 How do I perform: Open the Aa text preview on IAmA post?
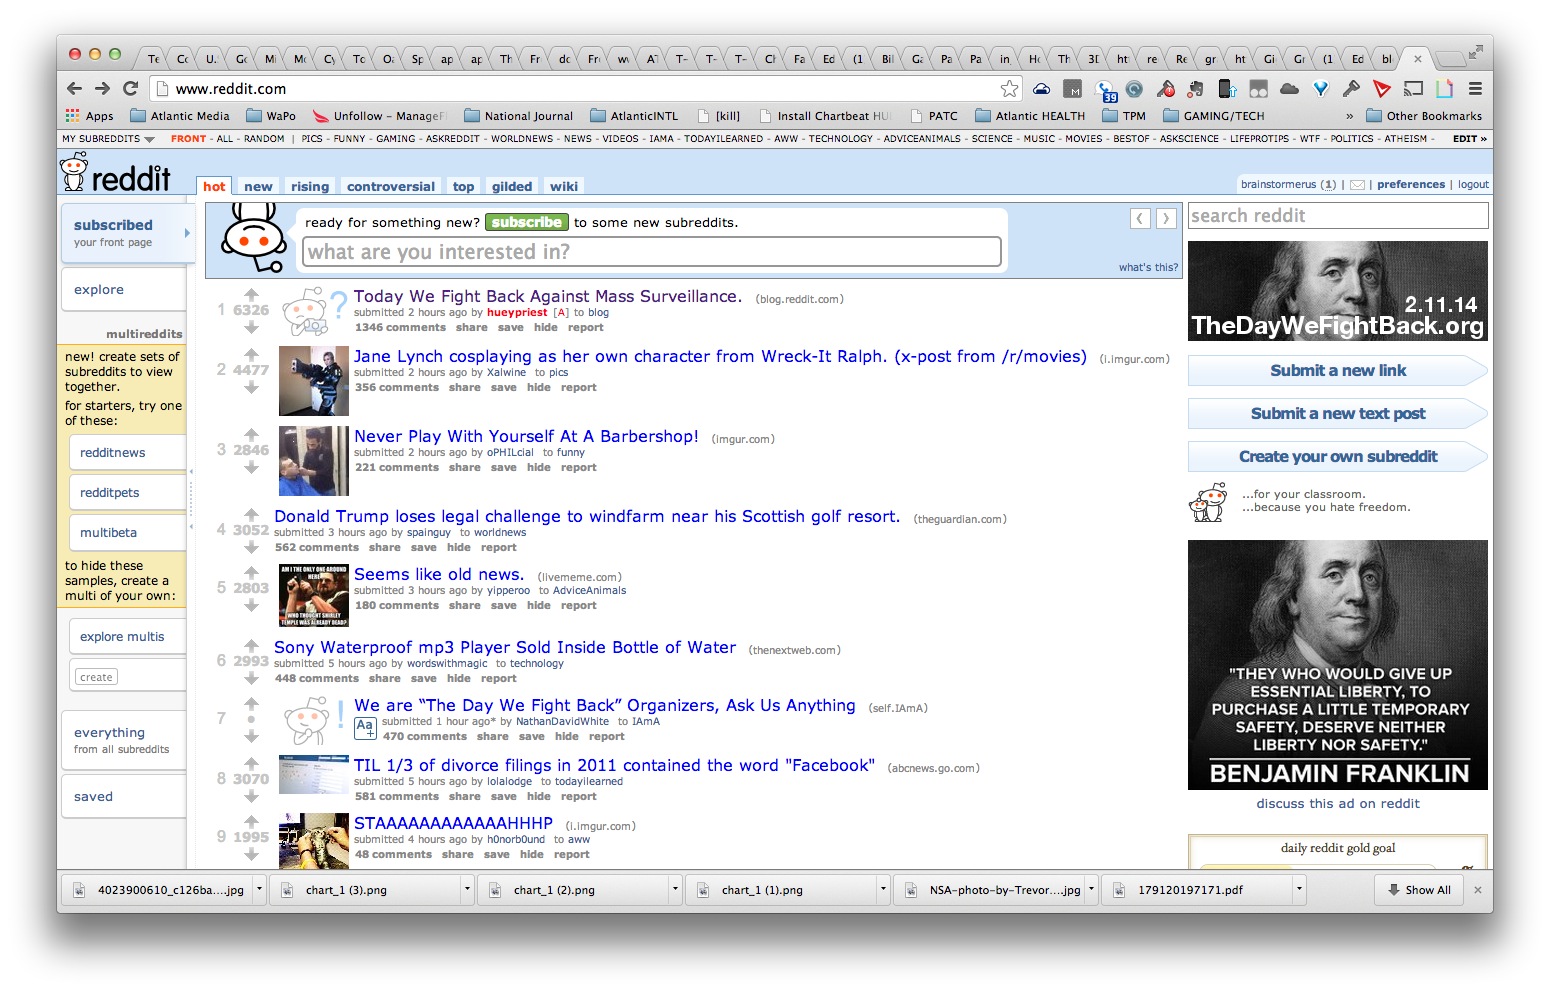[x=365, y=728]
